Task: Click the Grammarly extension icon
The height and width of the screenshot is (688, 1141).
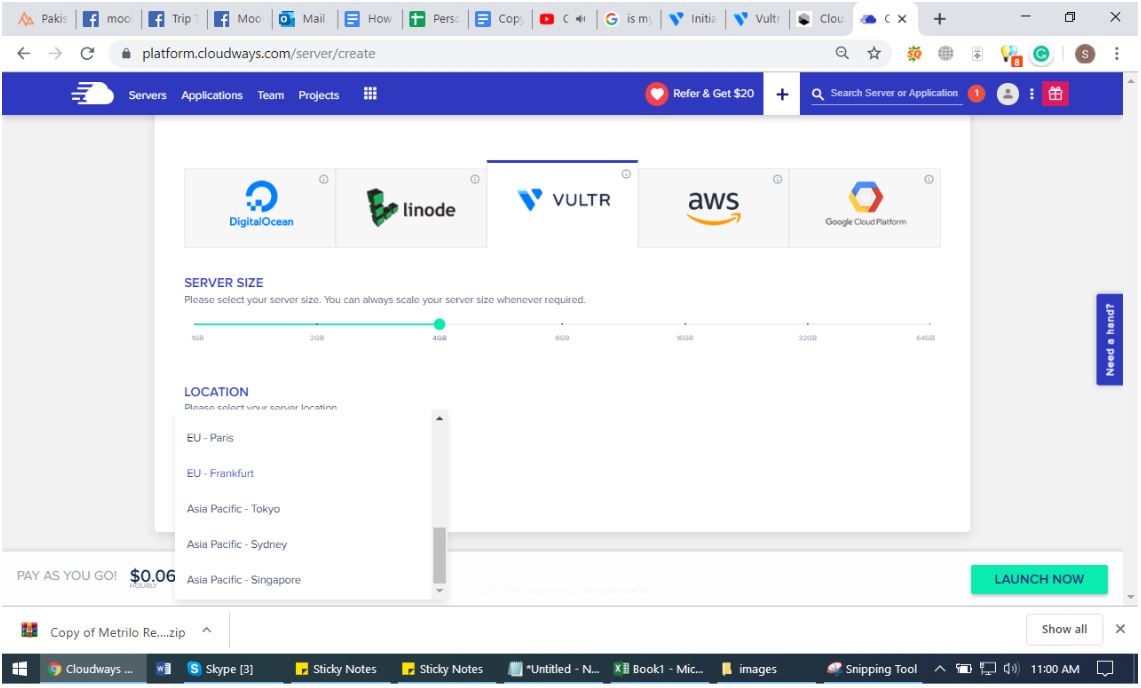Action: (1041, 54)
